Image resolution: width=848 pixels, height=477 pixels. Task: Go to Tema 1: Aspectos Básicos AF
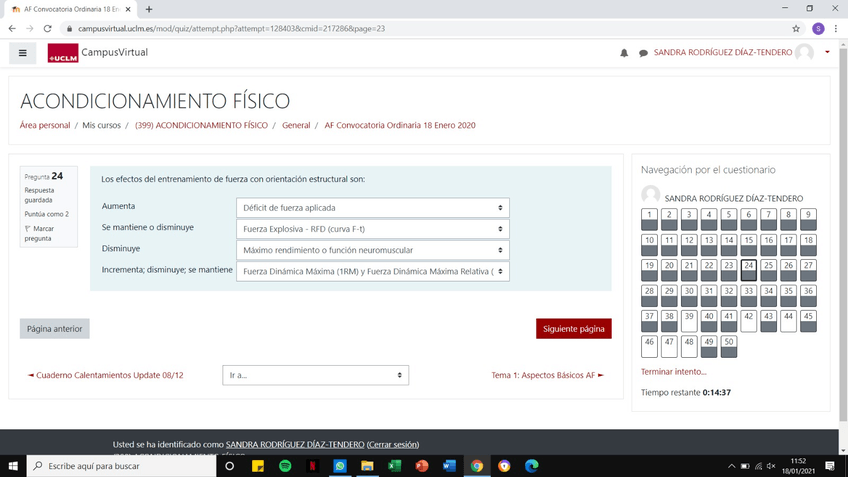[547, 375]
